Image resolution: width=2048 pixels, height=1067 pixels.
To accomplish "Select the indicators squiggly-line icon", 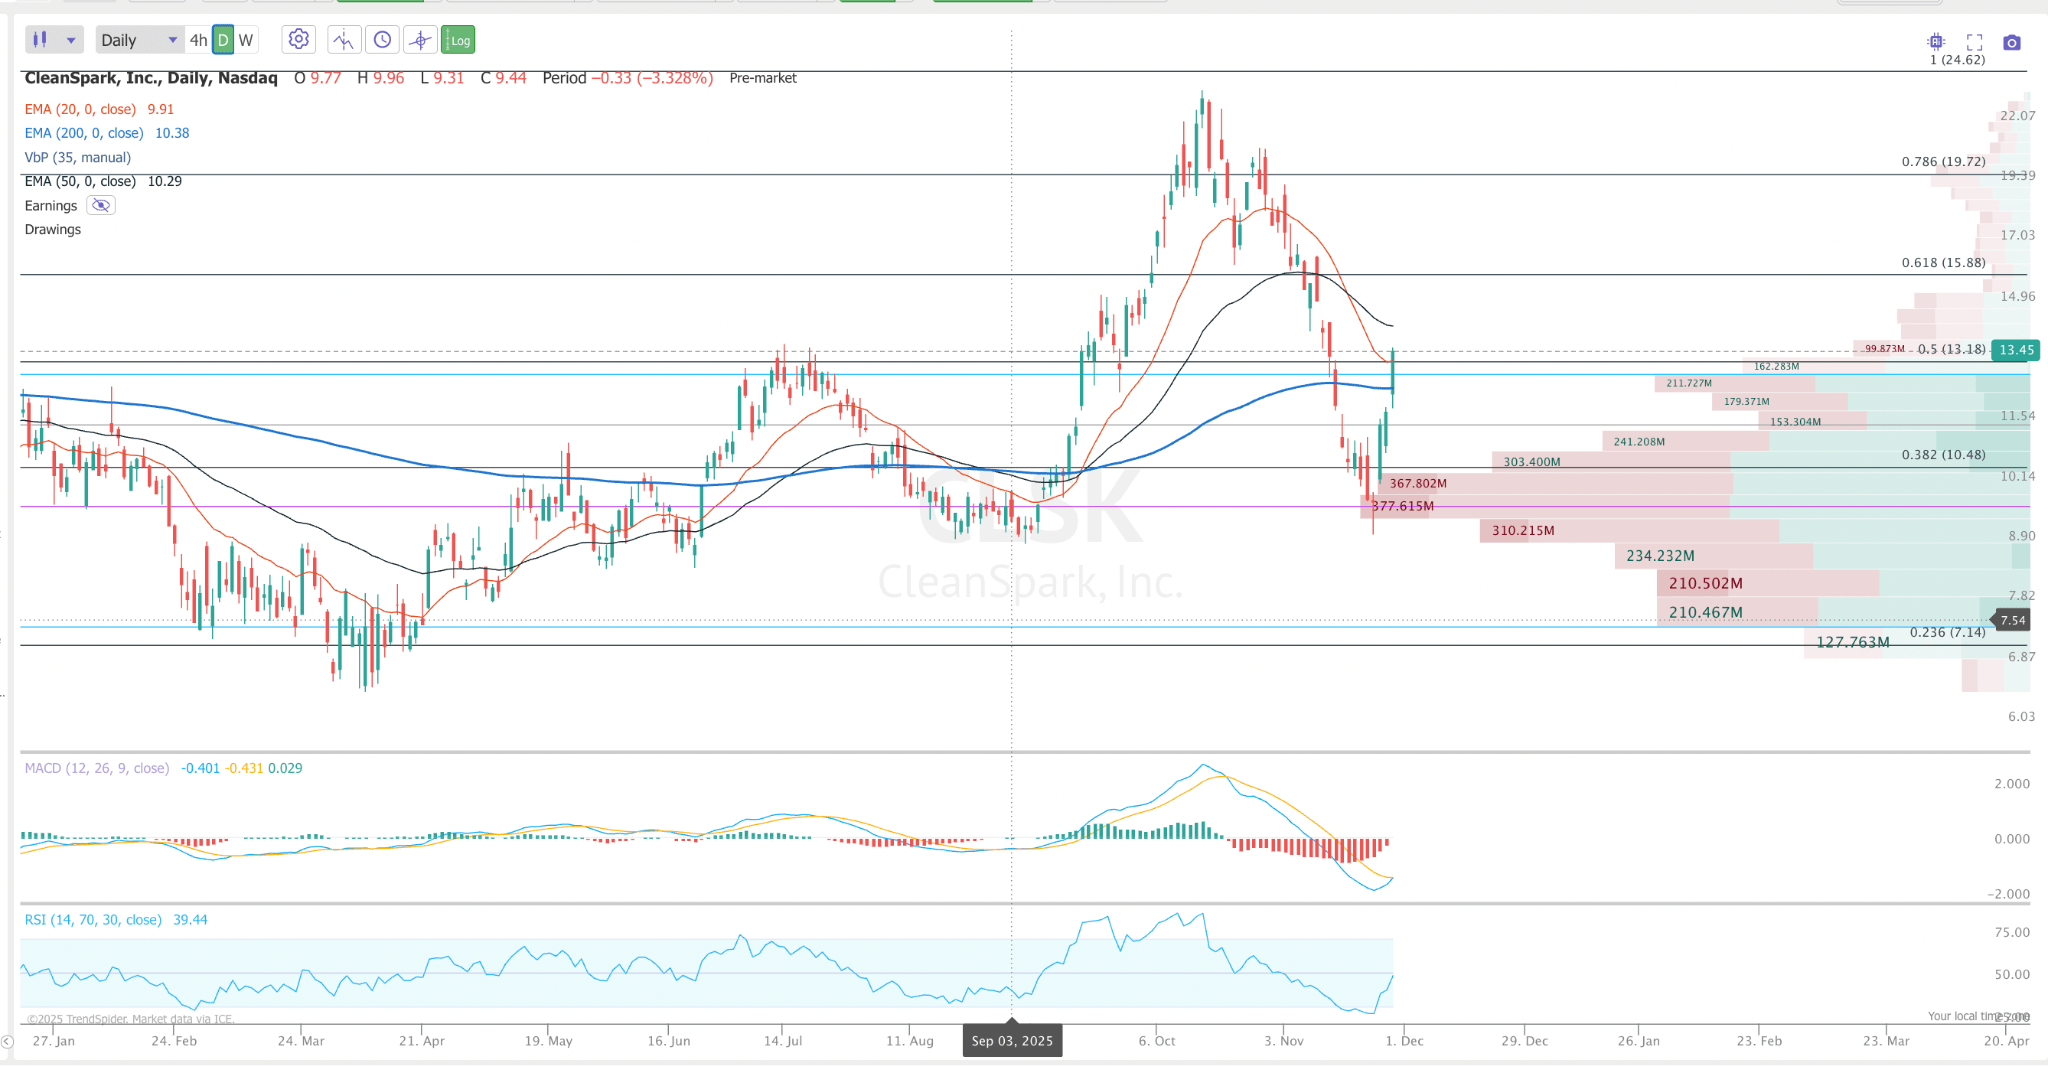I will point(343,39).
